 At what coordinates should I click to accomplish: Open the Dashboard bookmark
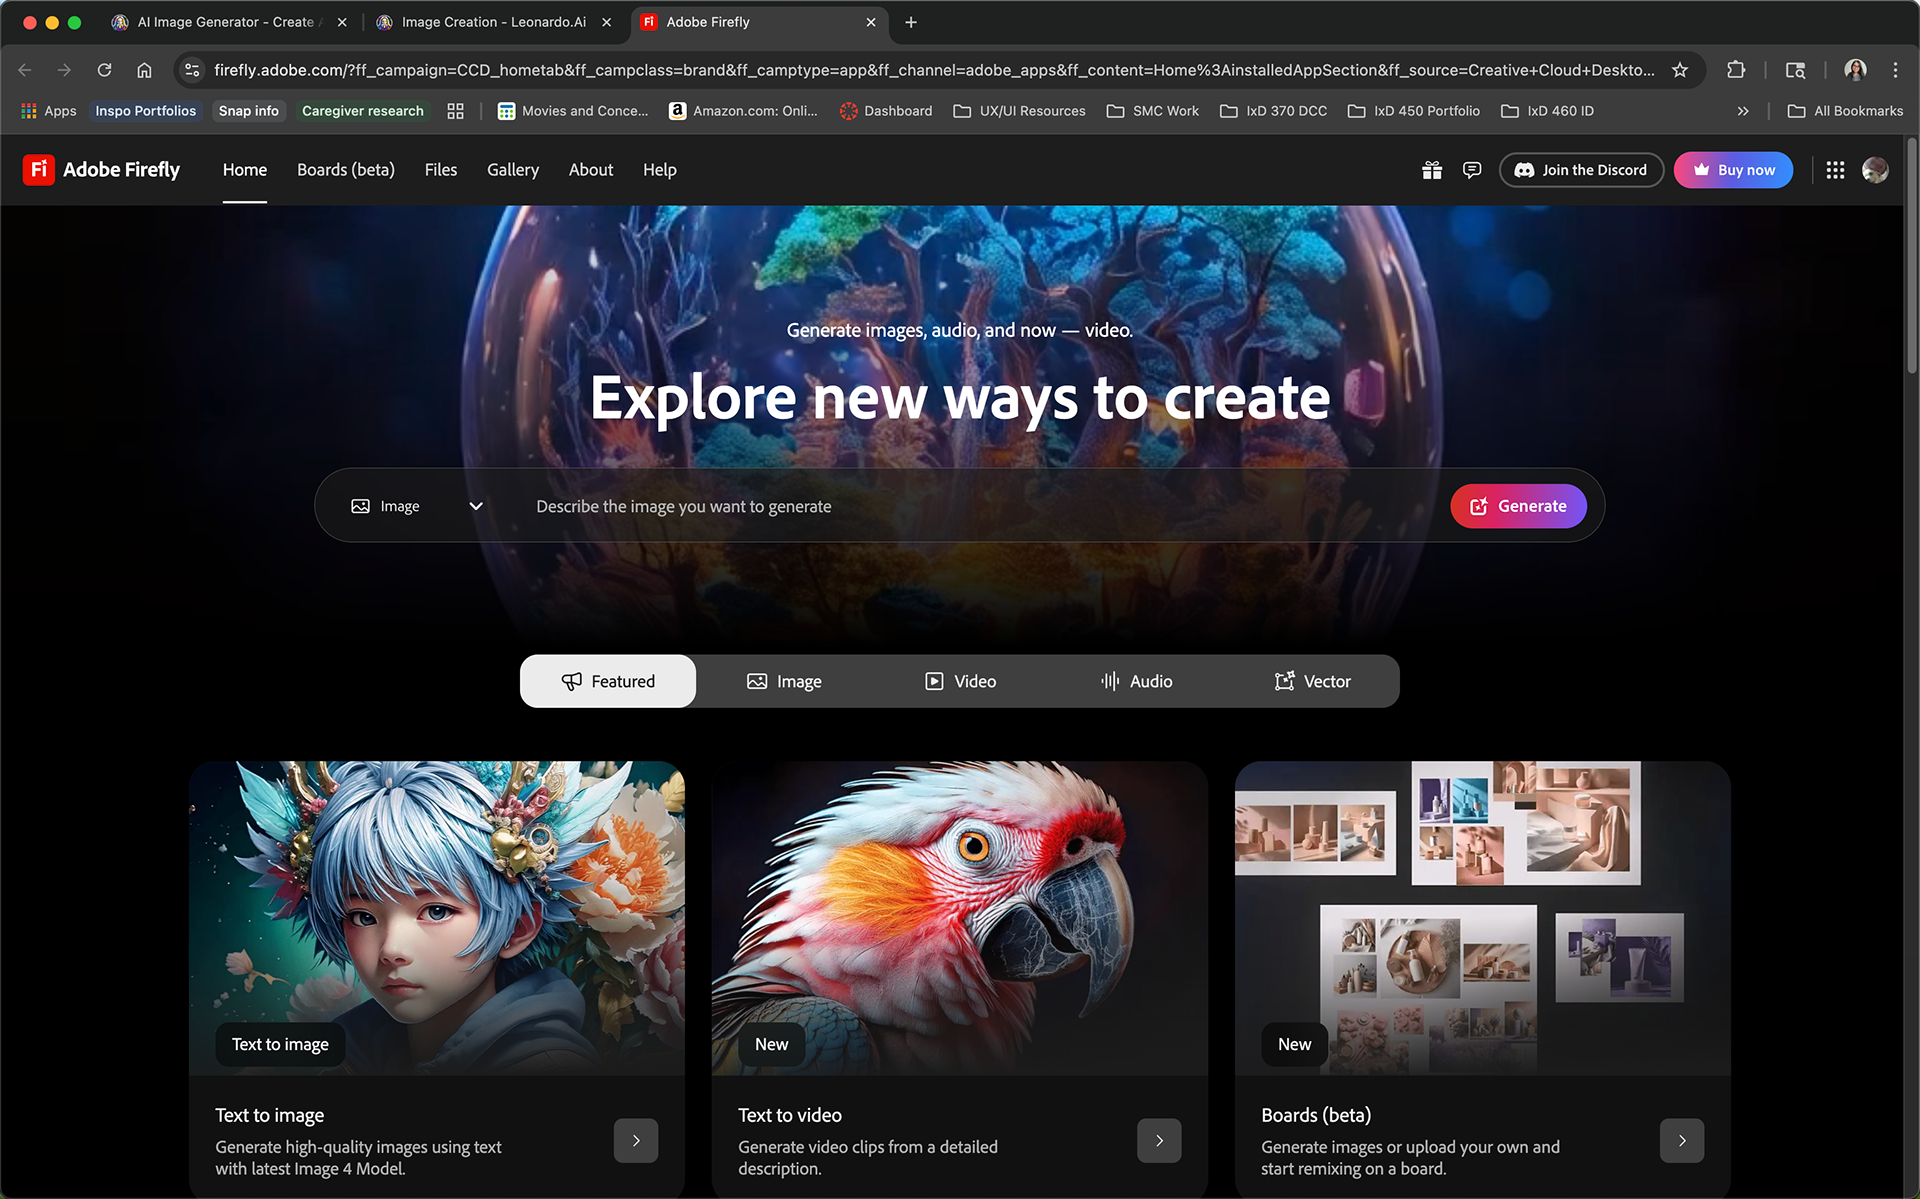[886, 111]
